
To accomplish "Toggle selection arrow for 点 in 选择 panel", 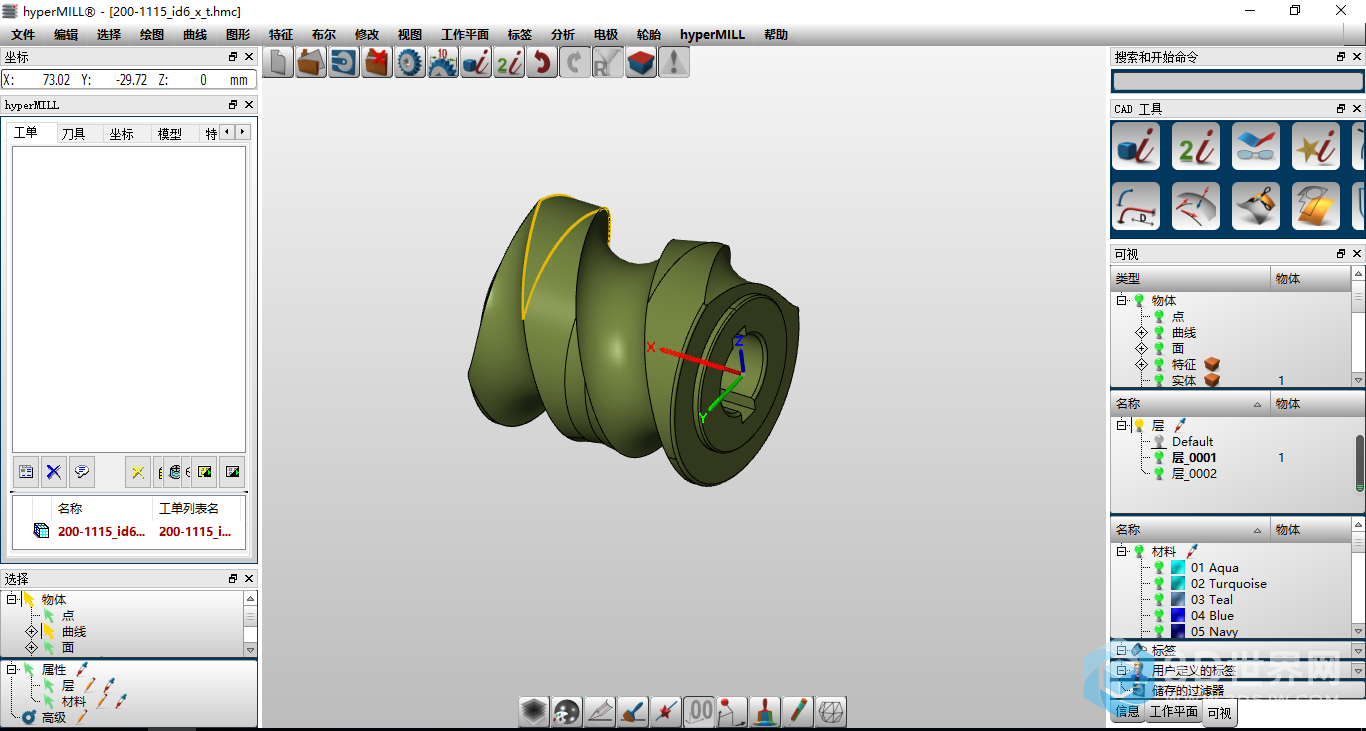I will click(x=49, y=615).
